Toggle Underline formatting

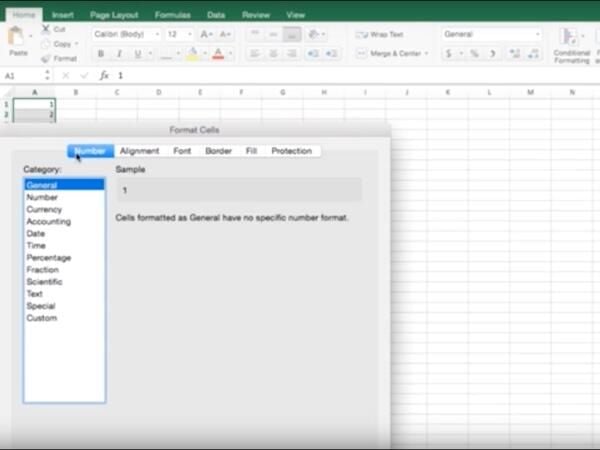[x=138, y=54]
